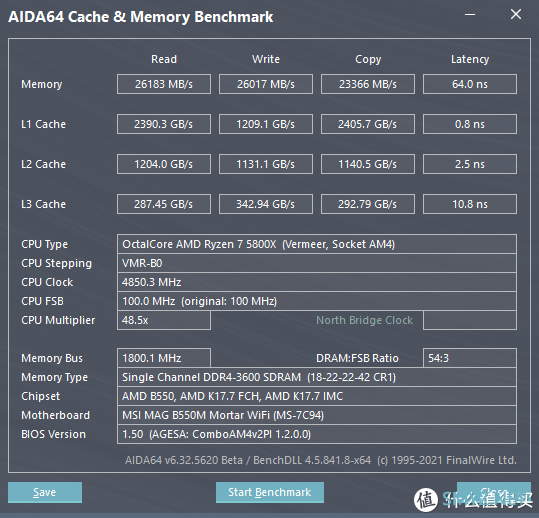The width and height of the screenshot is (539, 518).
Task: Click the empty North Bridge Clock field
Action: (x=470, y=320)
